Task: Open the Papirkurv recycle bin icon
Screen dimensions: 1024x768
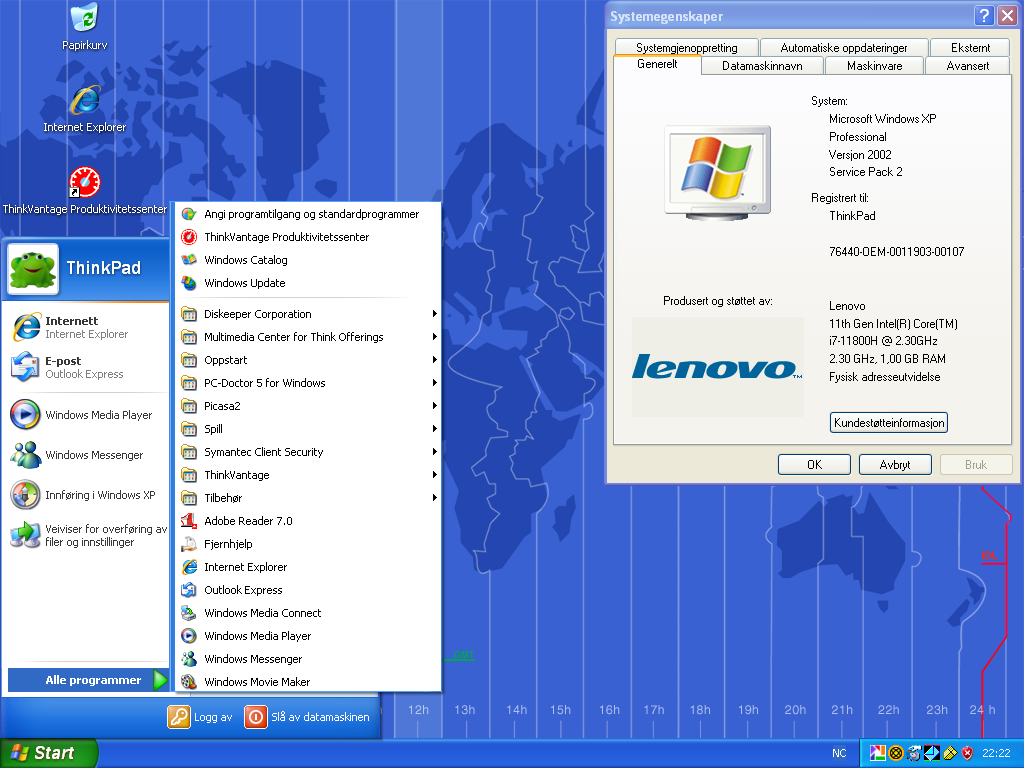Action: [84, 18]
